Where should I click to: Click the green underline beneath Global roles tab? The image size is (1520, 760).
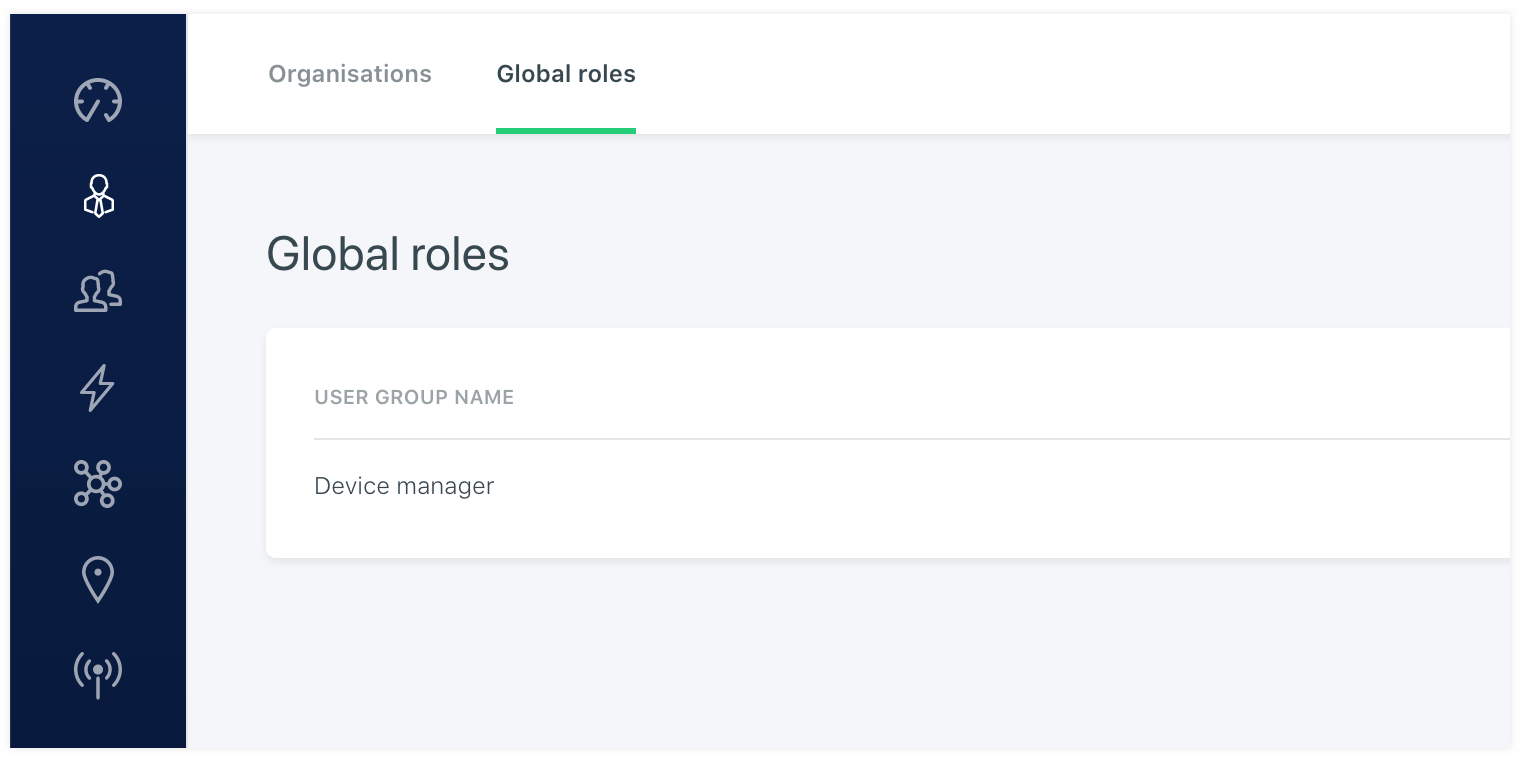[566, 130]
